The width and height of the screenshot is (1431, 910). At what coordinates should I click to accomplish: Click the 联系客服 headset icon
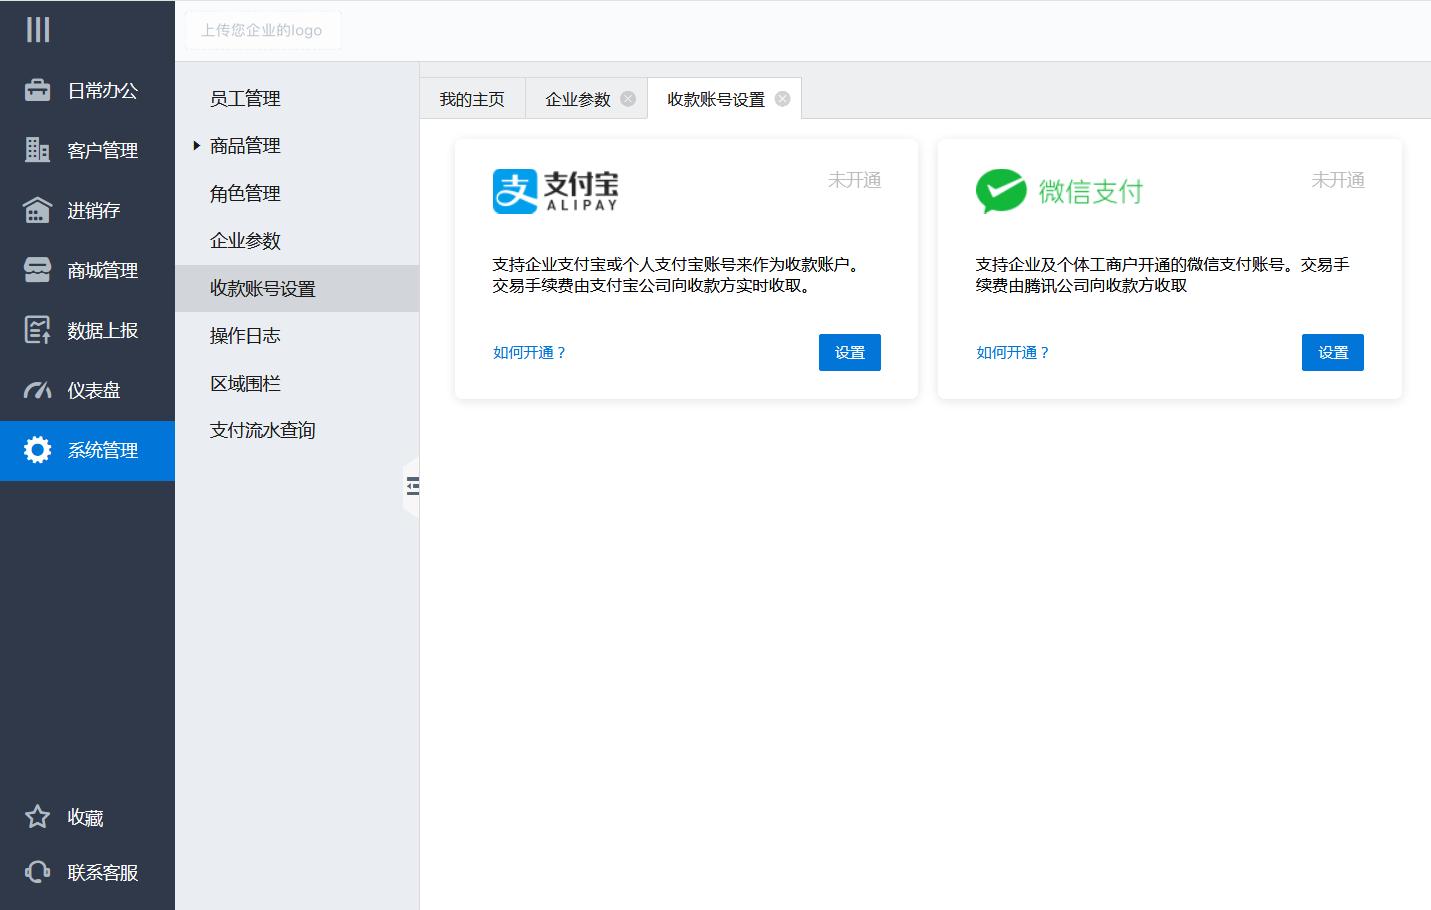click(38, 872)
